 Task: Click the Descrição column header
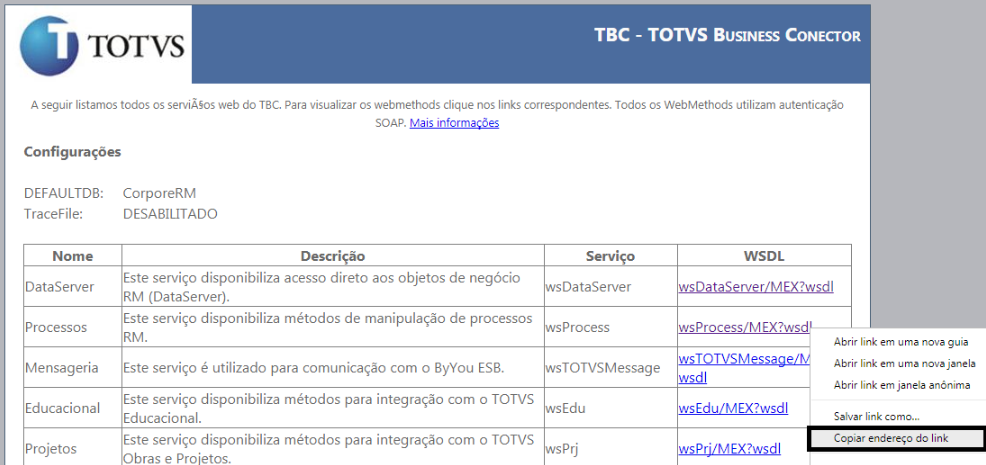click(333, 256)
